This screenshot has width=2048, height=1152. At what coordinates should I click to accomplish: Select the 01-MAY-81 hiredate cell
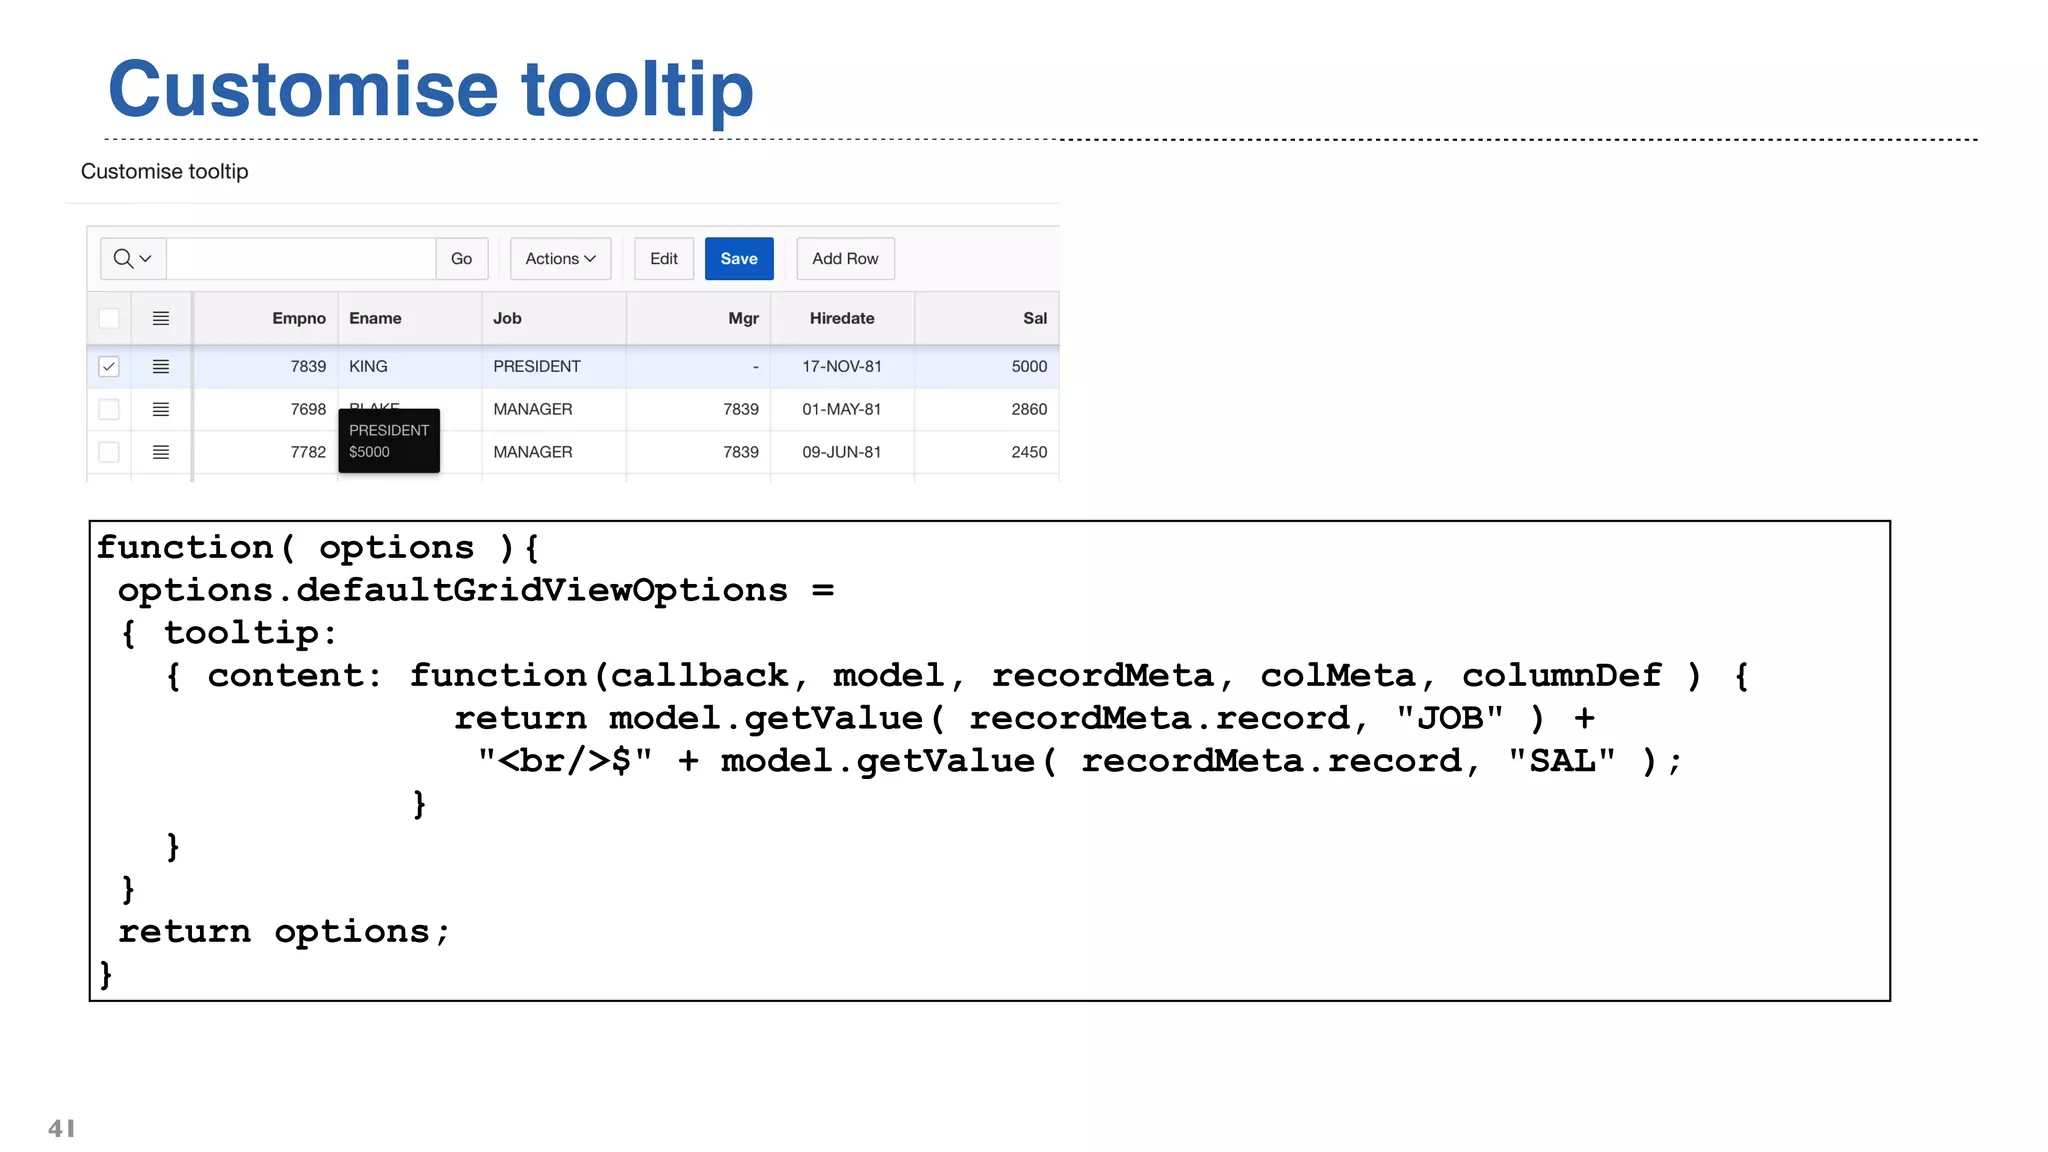tap(842, 409)
